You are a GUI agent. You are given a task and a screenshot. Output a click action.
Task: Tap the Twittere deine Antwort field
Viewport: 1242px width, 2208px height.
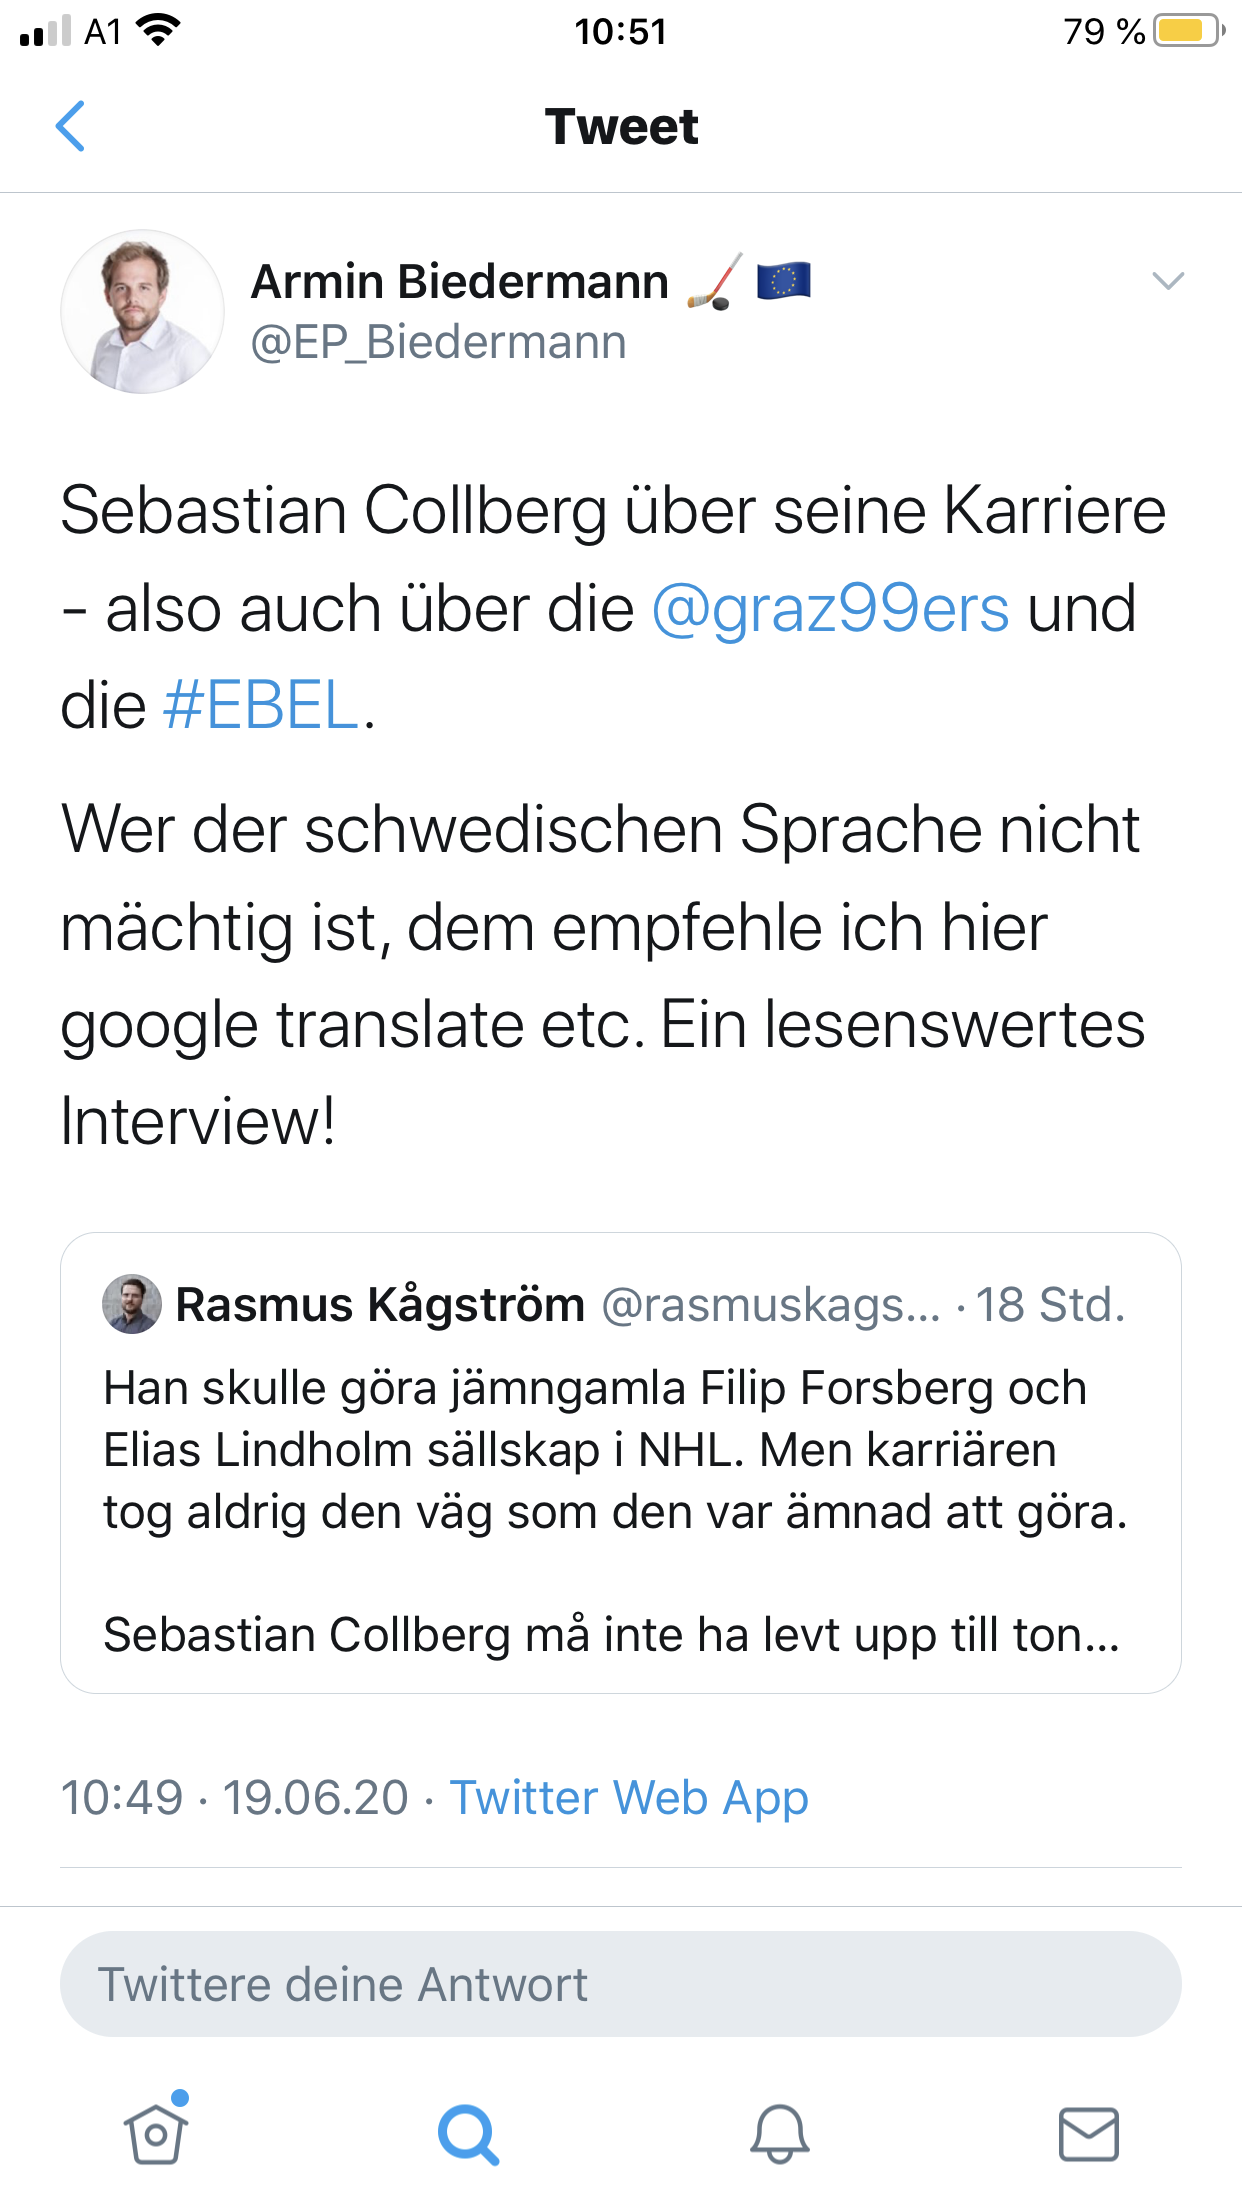pos(620,1984)
